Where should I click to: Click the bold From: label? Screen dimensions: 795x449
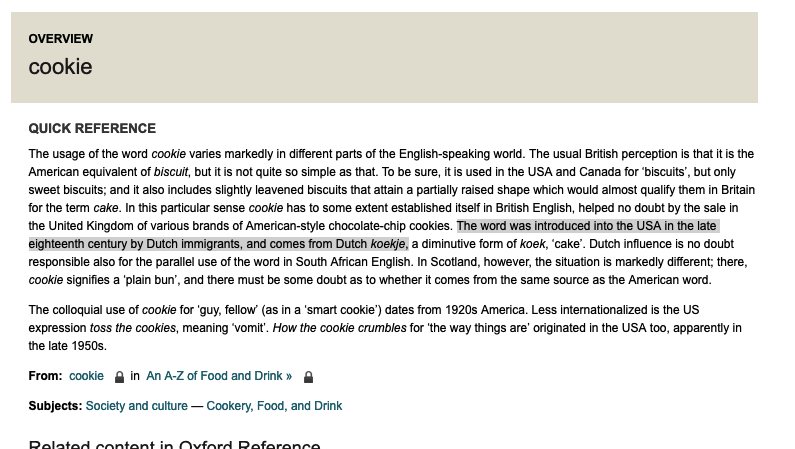tap(45, 376)
